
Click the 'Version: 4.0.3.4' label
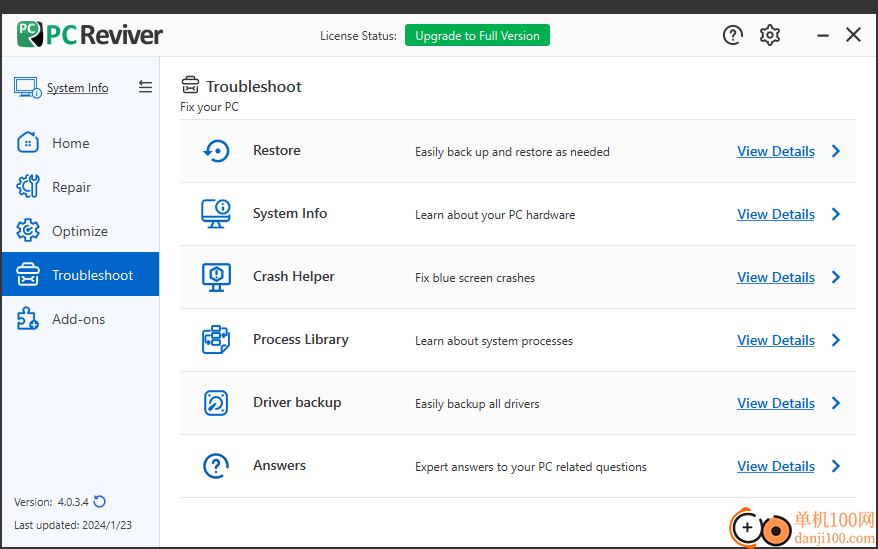click(51, 502)
